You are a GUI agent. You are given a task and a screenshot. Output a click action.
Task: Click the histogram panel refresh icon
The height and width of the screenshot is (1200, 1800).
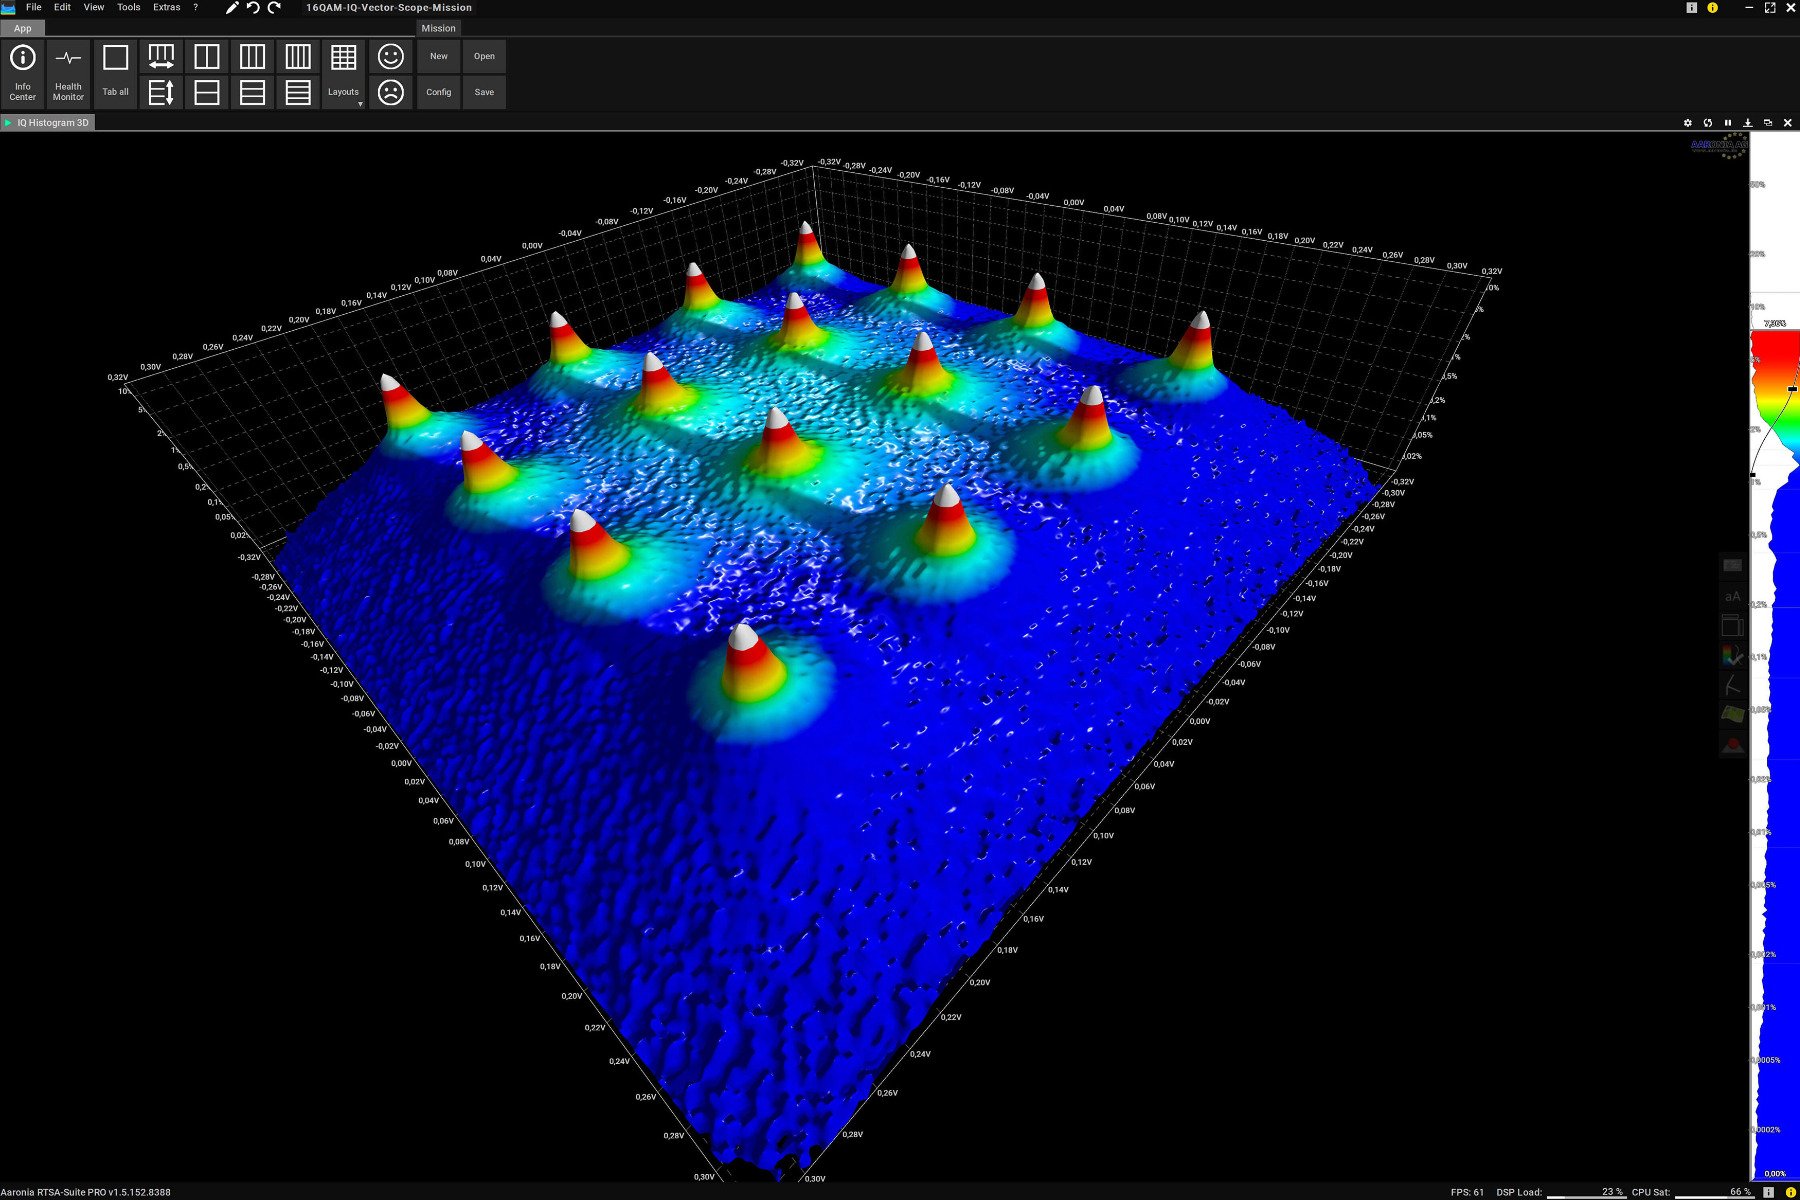coord(1708,123)
